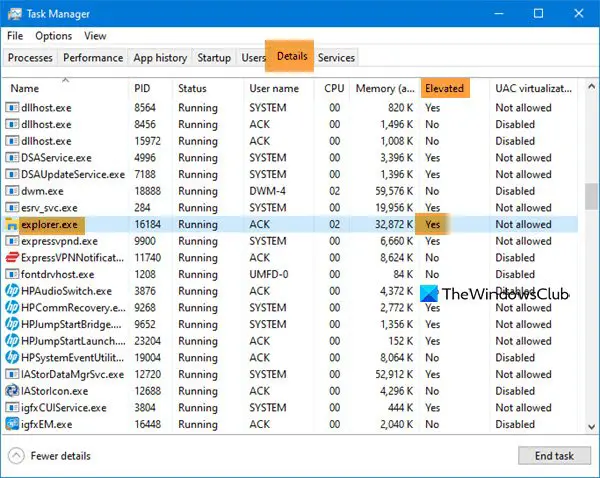Click the red ExpressVPNNotificat icon

12,258
